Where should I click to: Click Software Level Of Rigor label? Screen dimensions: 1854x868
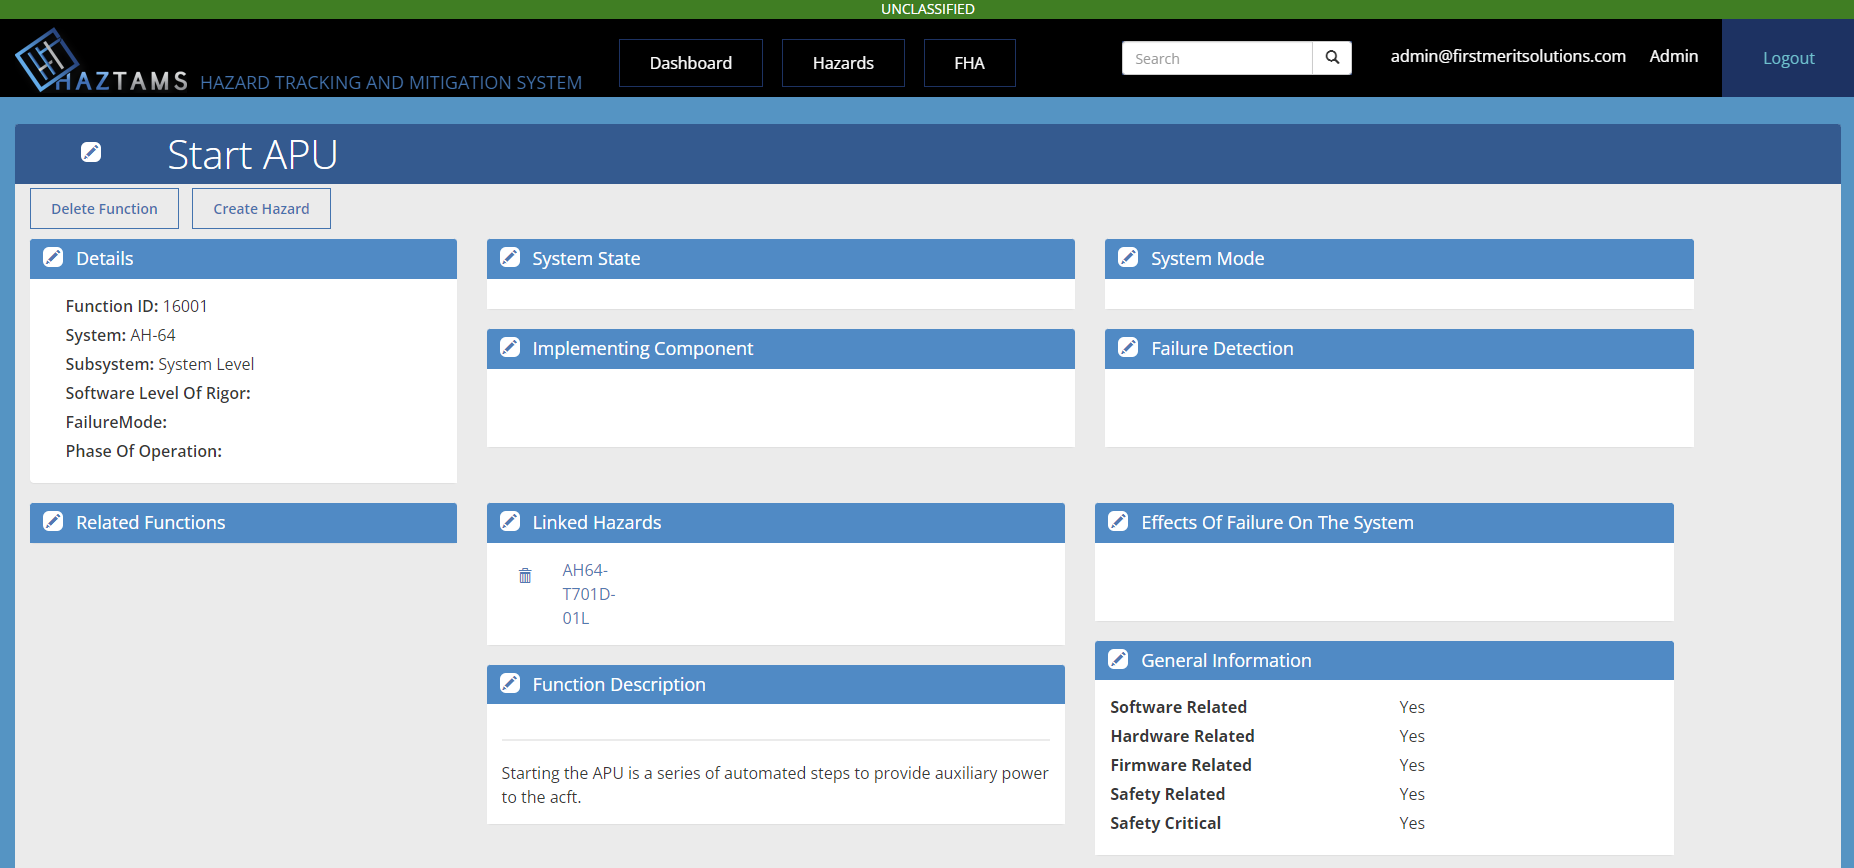[158, 393]
